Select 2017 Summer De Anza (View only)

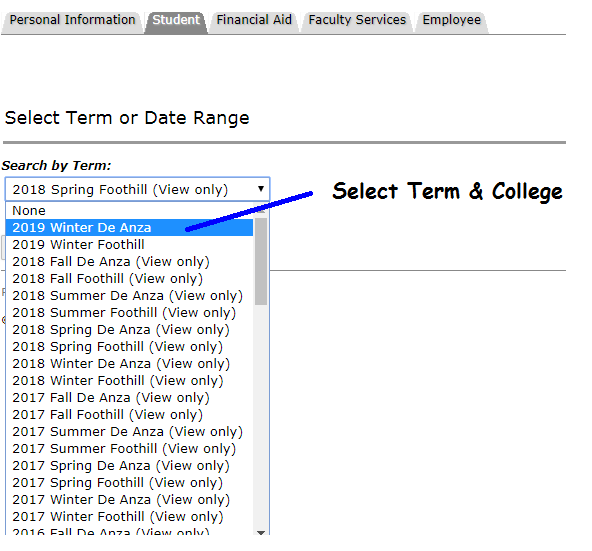129,431
